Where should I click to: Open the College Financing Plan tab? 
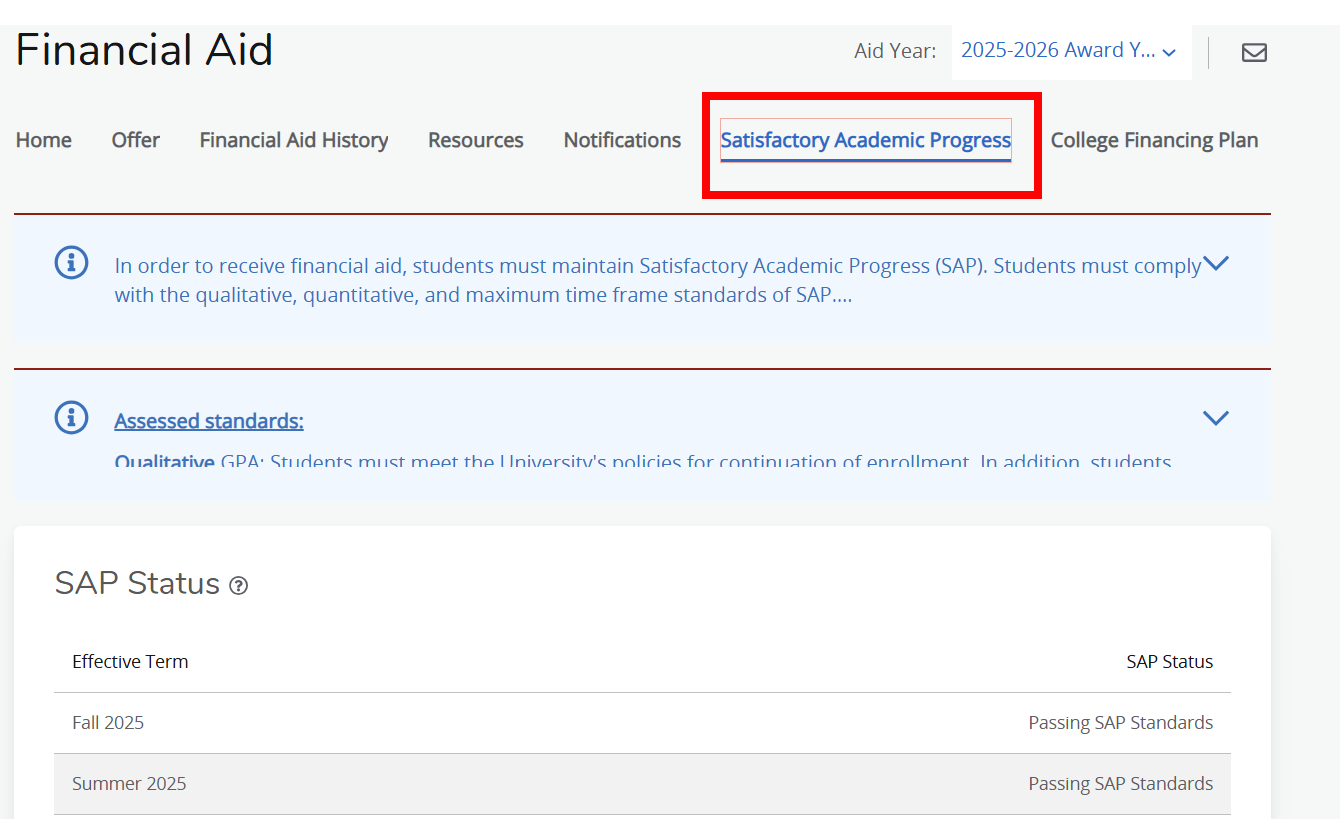tap(1154, 140)
